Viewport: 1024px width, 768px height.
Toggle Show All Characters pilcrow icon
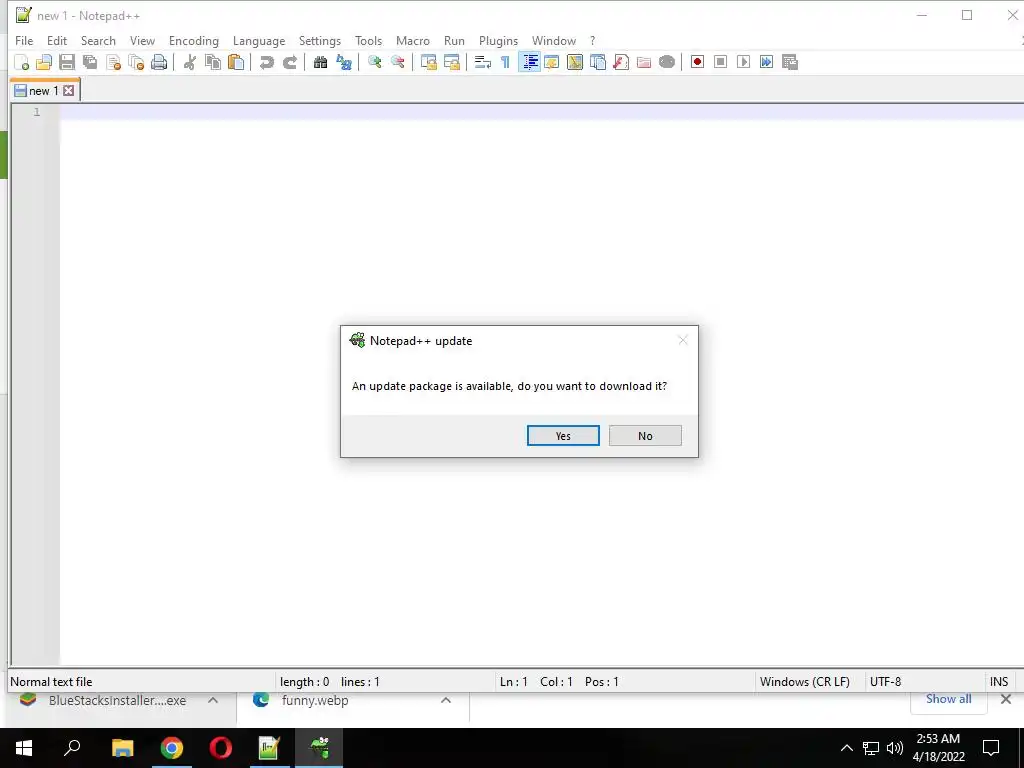click(505, 62)
